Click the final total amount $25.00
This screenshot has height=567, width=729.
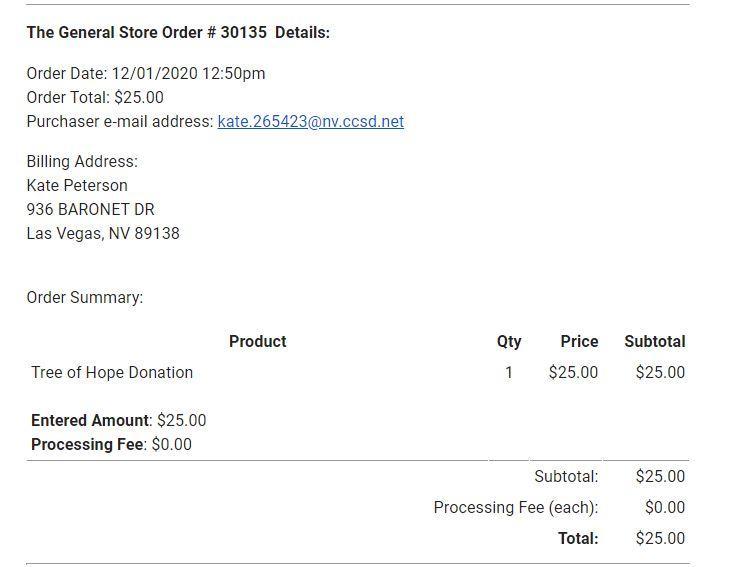[660, 539]
